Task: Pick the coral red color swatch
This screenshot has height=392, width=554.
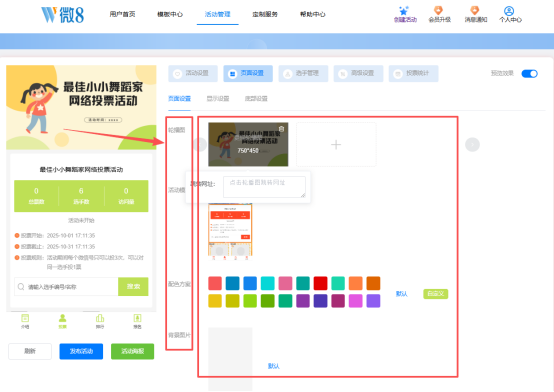Action: coord(215,283)
